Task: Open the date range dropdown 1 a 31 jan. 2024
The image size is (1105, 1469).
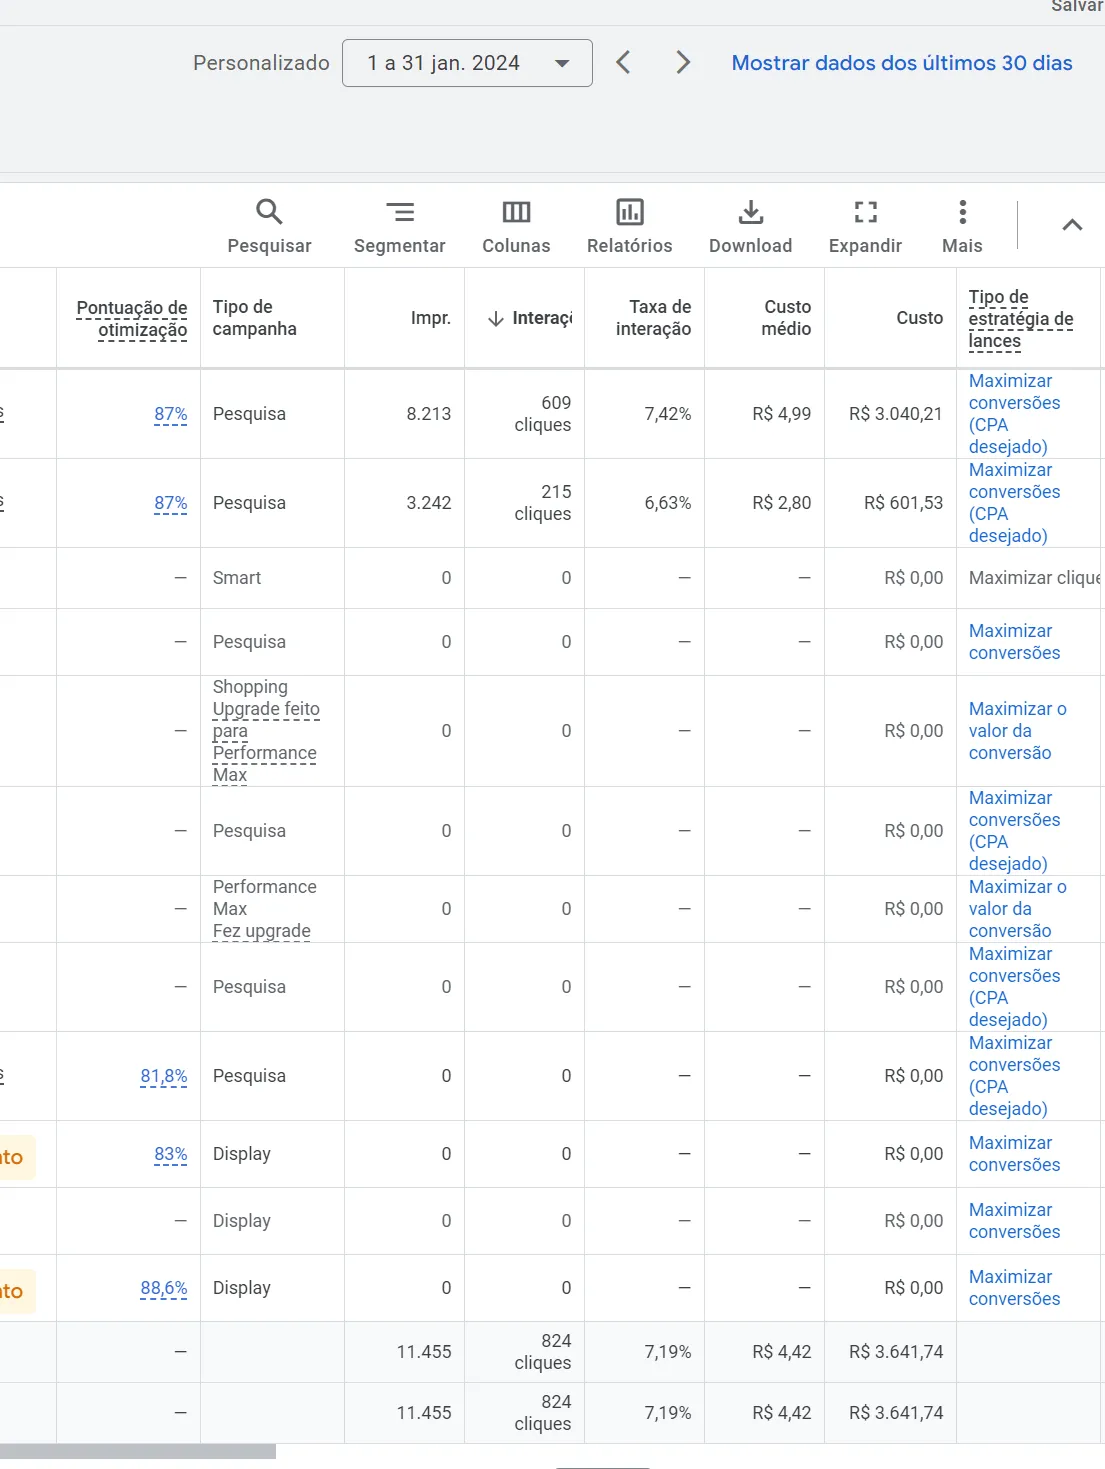Action: click(x=467, y=63)
